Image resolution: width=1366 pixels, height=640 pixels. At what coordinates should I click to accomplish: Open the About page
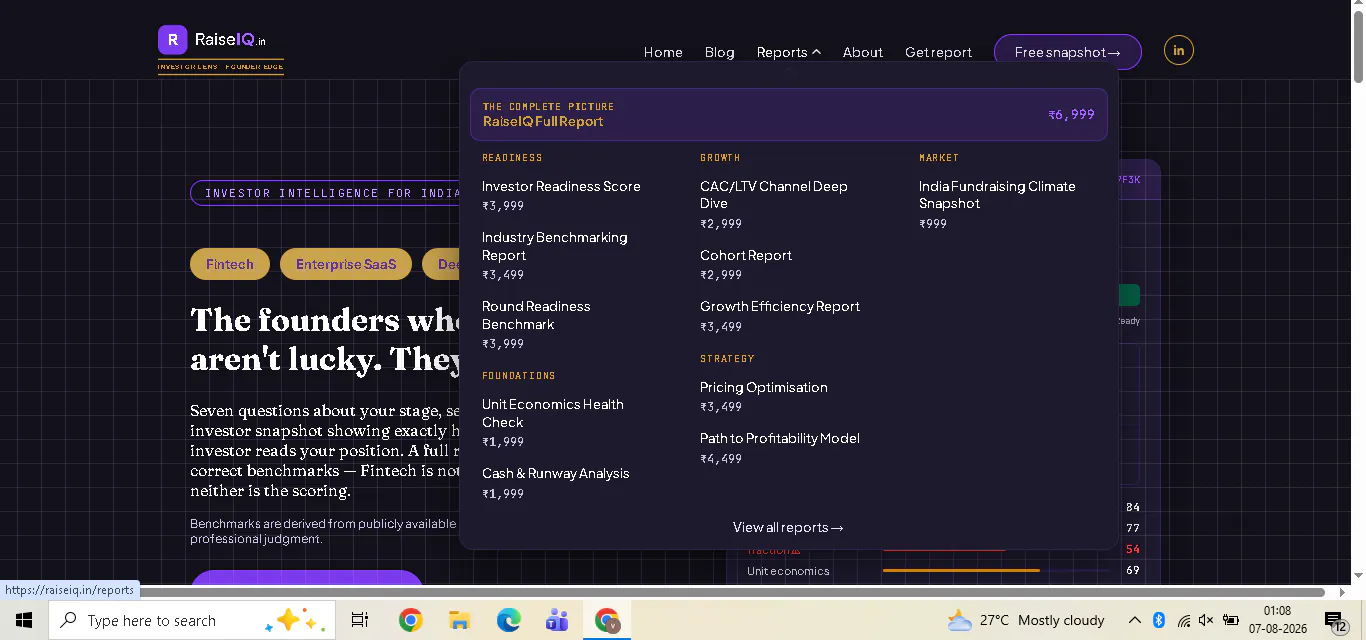(x=863, y=52)
